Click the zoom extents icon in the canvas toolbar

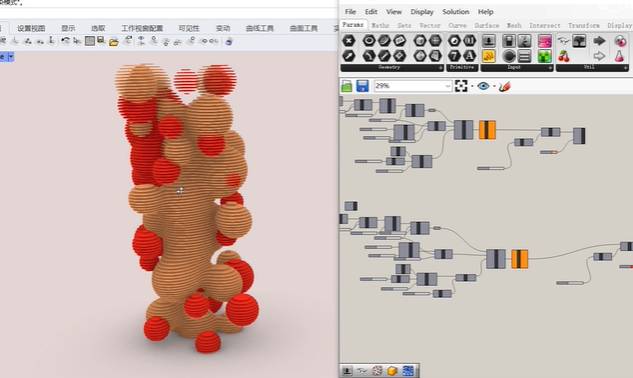(x=461, y=86)
